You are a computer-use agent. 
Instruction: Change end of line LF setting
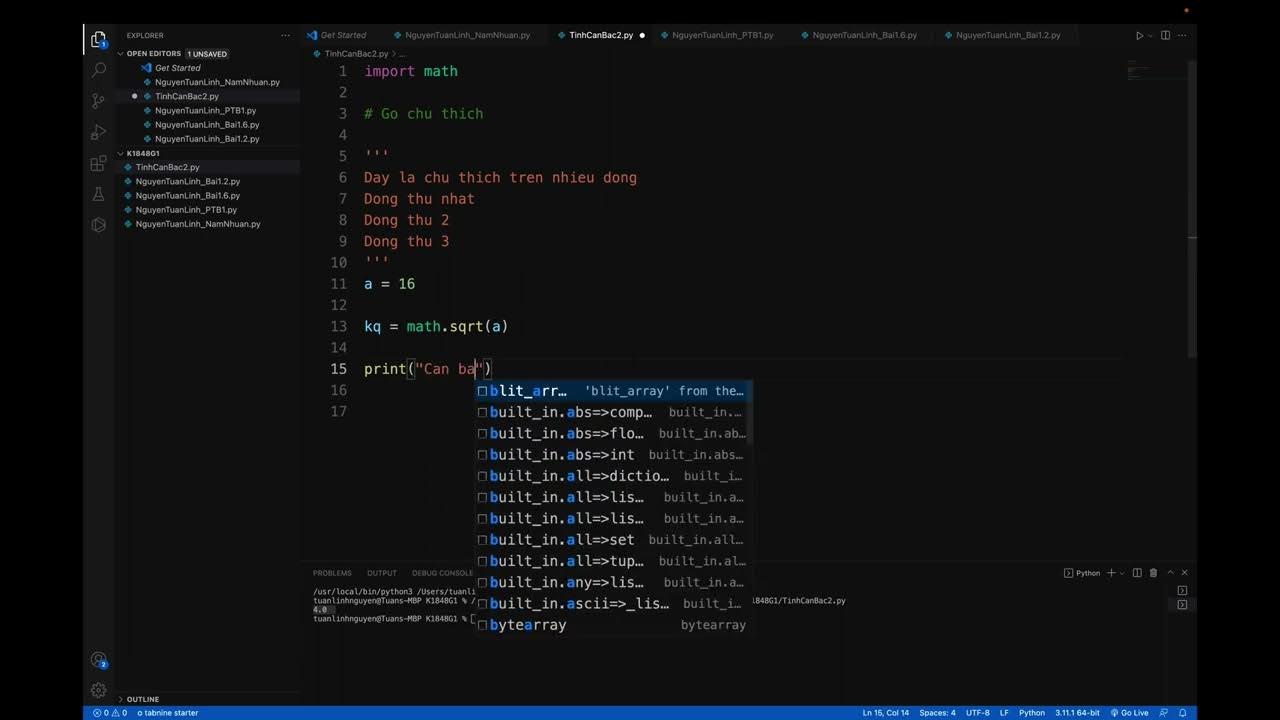[1004, 713]
